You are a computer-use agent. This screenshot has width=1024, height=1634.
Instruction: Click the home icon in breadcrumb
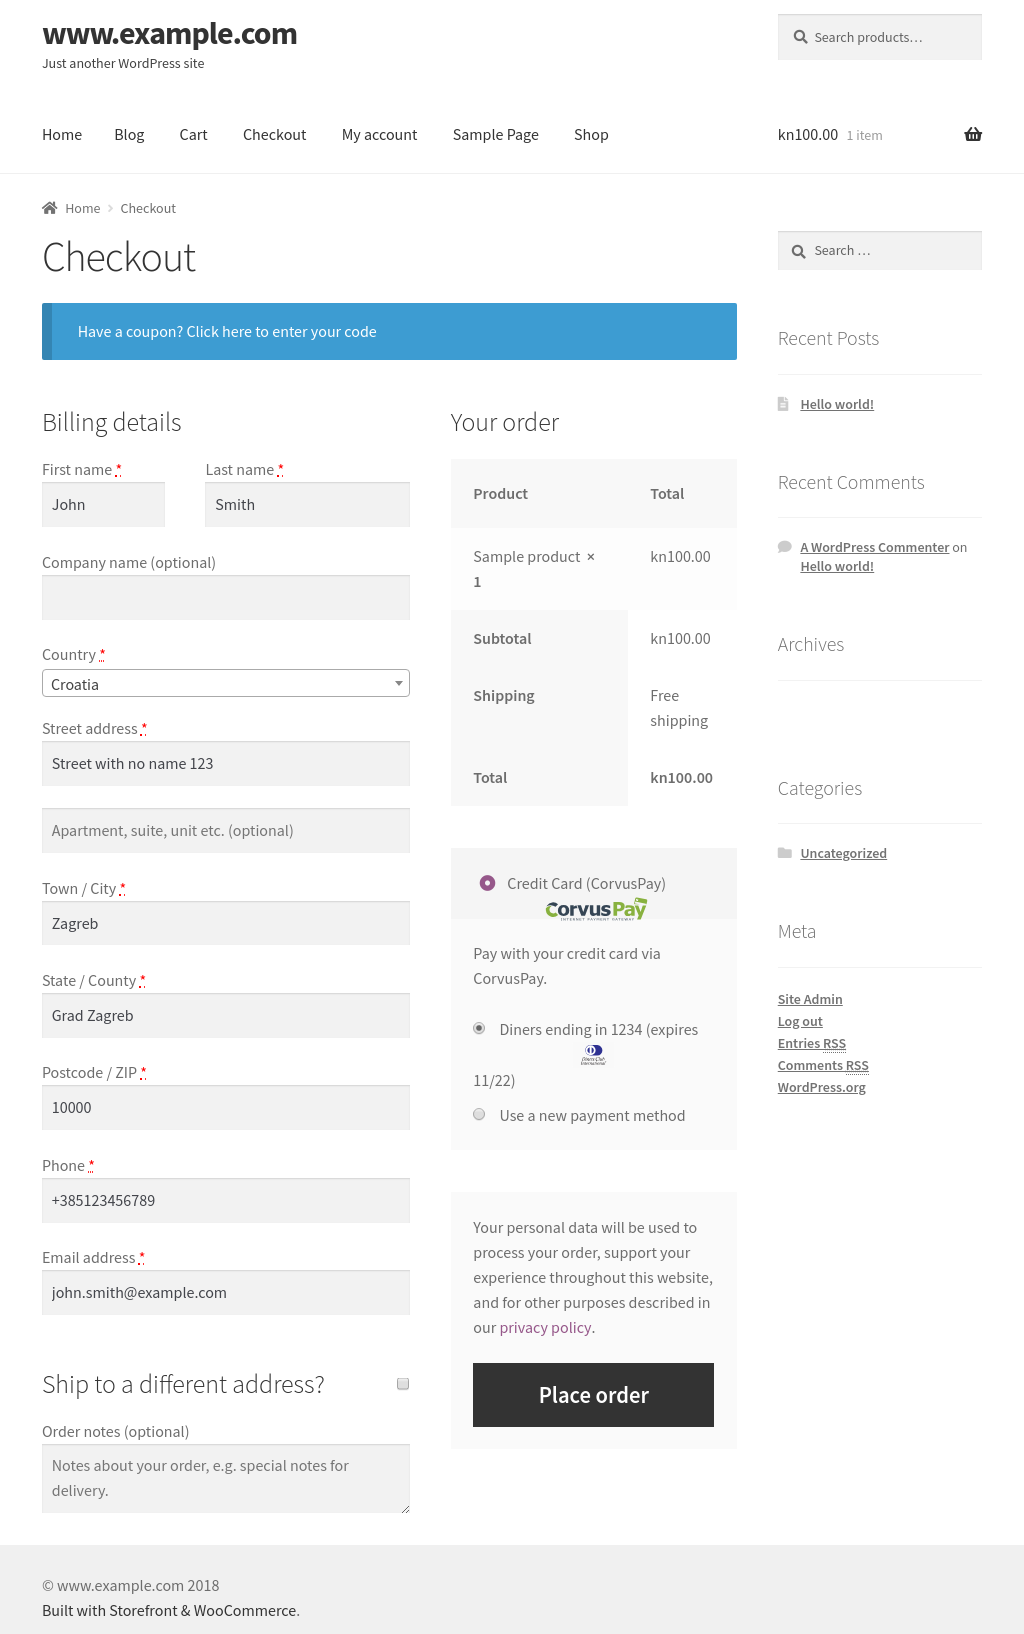pyautogui.click(x=50, y=208)
